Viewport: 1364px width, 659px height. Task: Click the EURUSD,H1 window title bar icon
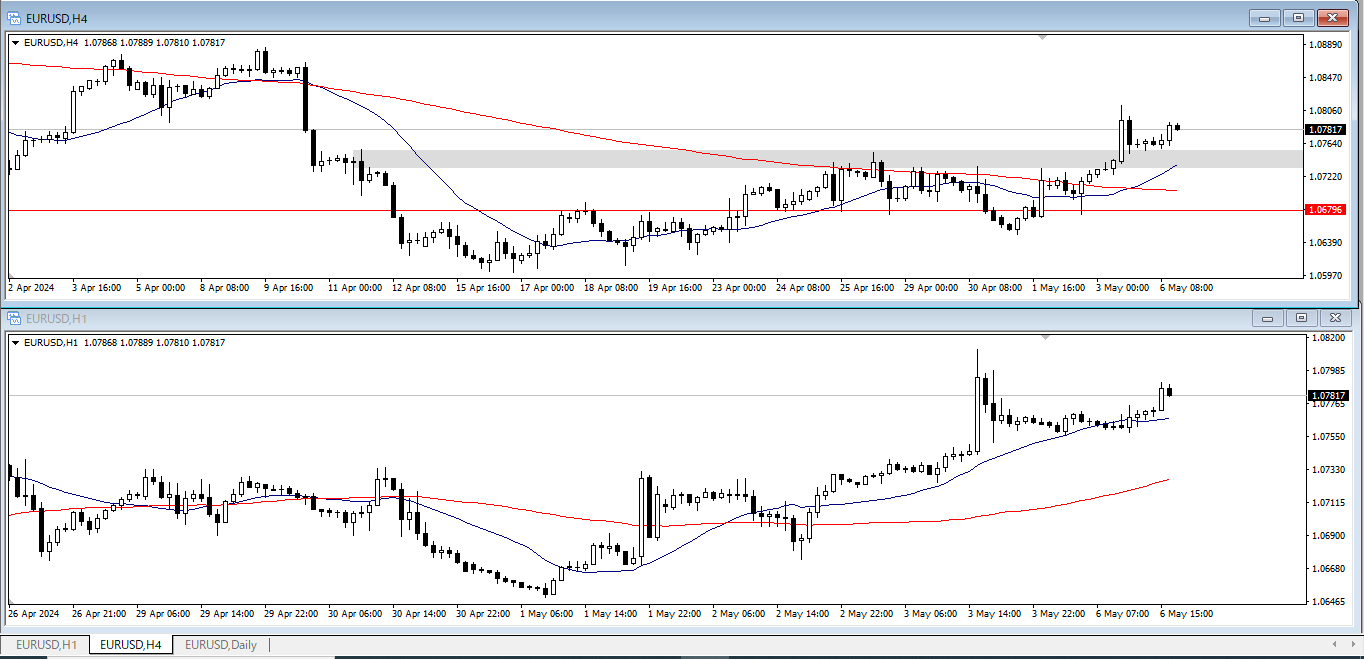pyautogui.click(x=14, y=318)
